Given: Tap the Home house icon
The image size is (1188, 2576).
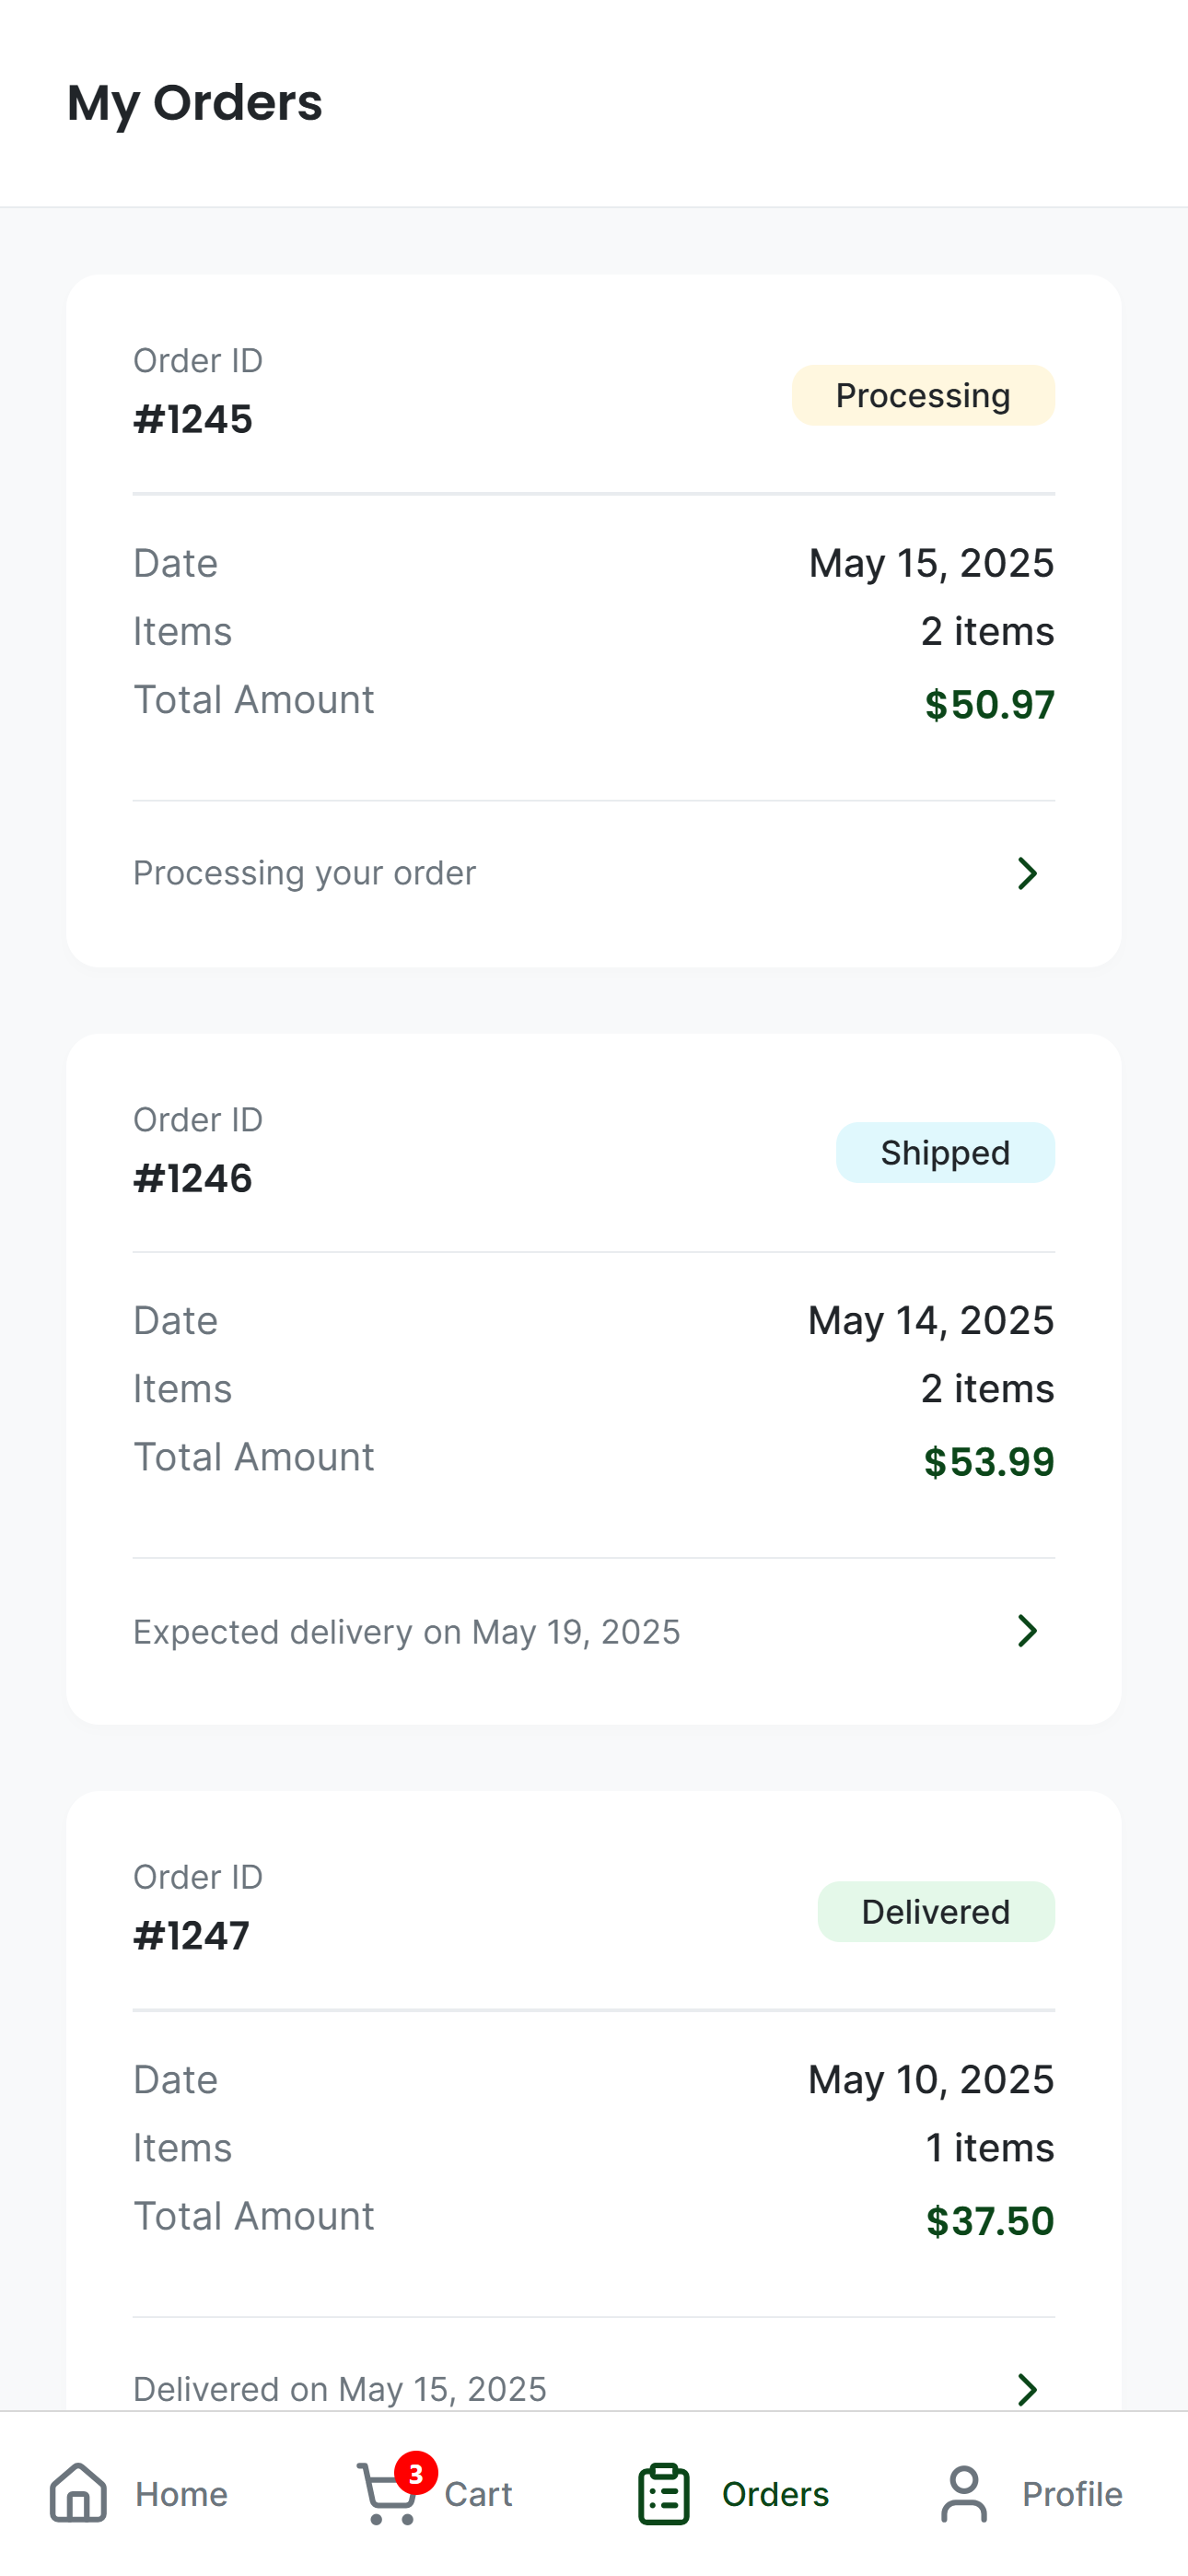Looking at the screenshot, I should click(x=78, y=2493).
